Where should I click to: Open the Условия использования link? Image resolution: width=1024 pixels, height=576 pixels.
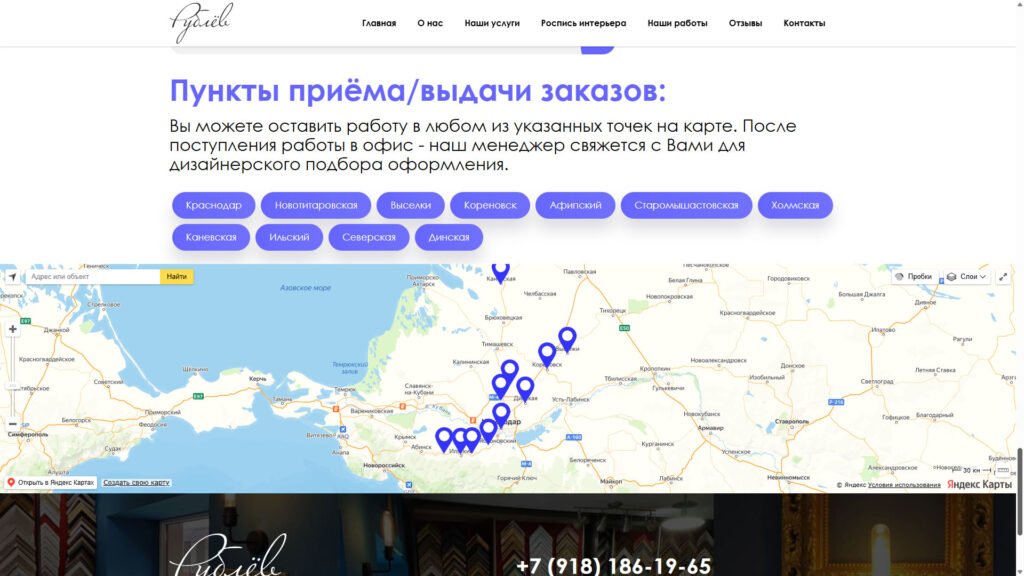tap(904, 485)
